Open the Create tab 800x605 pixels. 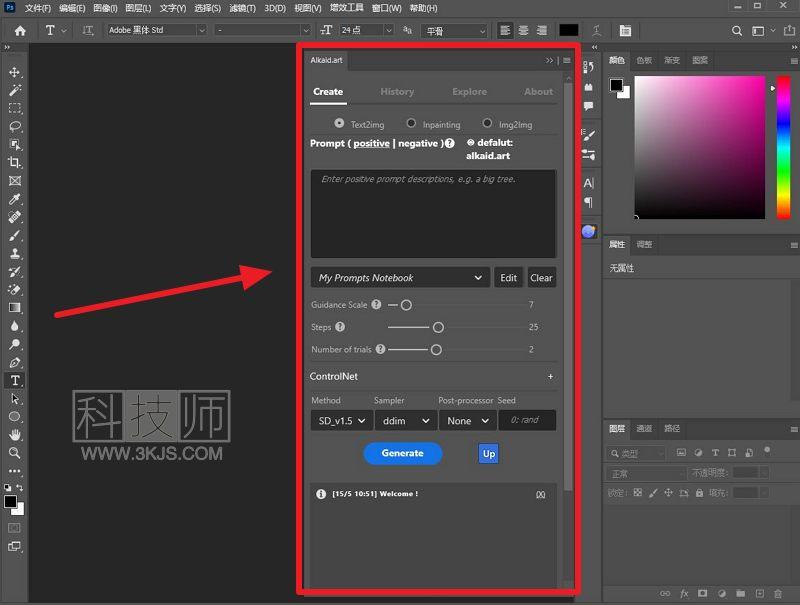click(x=328, y=92)
